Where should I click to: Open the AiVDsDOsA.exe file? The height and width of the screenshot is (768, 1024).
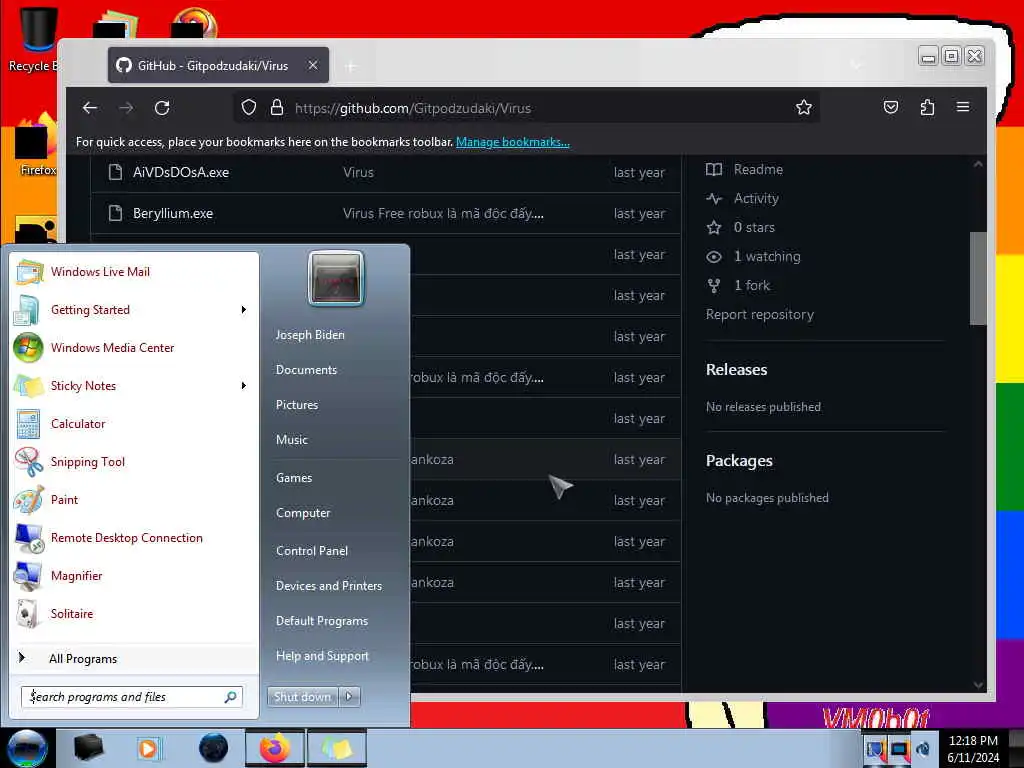181,172
